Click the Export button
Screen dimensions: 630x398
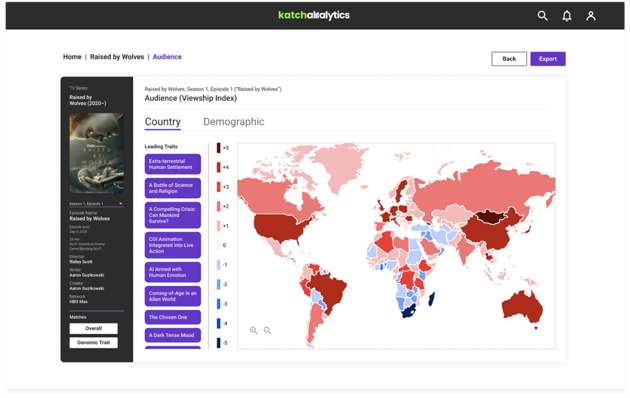tap(548, 59)
